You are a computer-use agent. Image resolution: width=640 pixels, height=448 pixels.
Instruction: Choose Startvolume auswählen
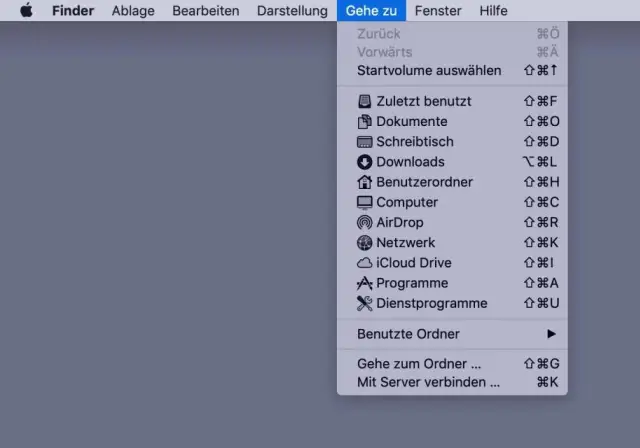click(429, 71)
